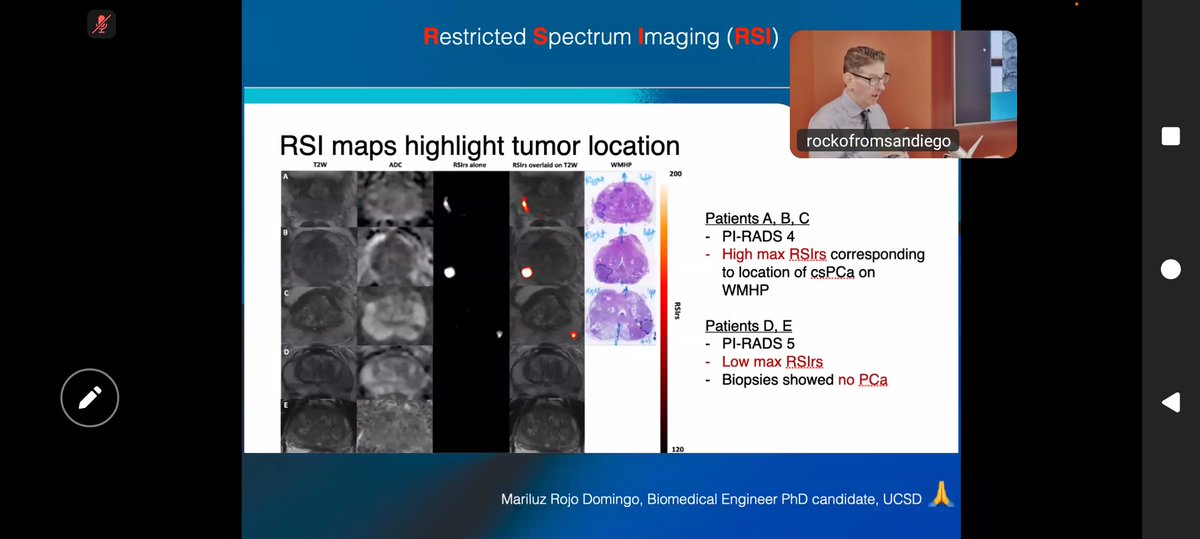This screenshot has width=1200, height=539.
Task: Click the patient A histopathology image
Action: (622, 197)
